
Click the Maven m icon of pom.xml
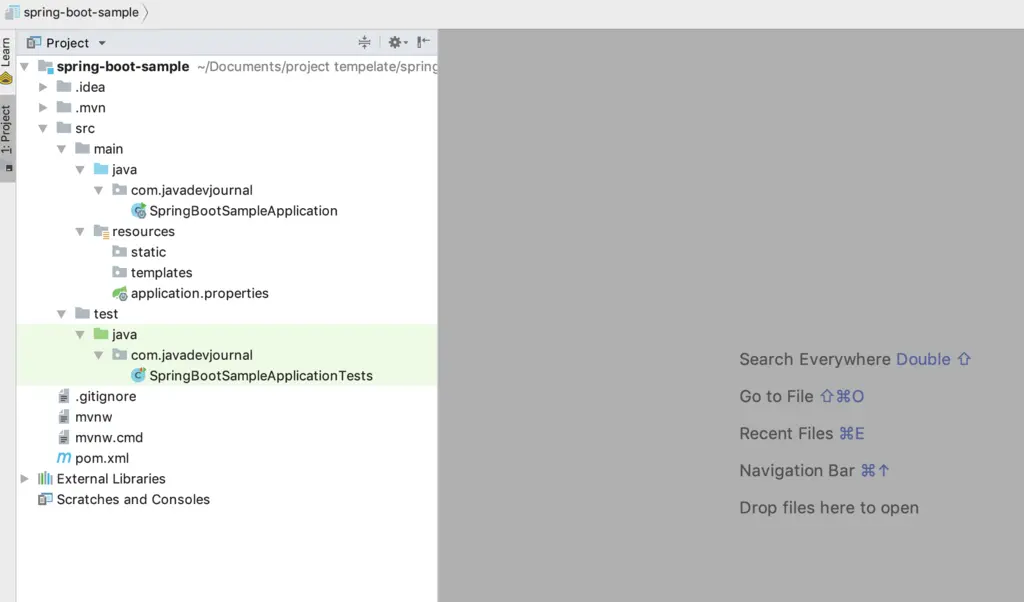click(63, 458)
